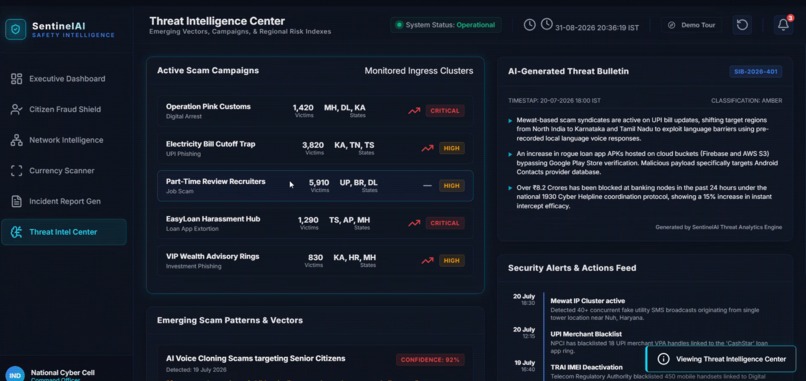Open Executive Dashboard menu item

[64, 79]
